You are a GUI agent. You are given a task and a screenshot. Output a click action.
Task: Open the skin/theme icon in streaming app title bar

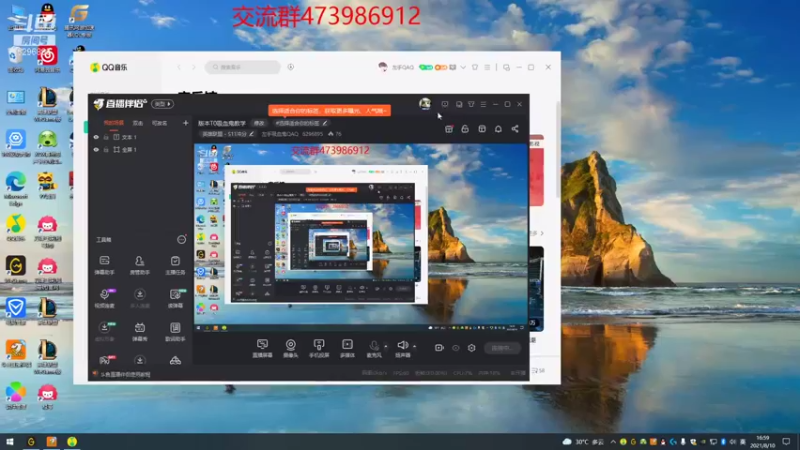[x=471, y=104]
